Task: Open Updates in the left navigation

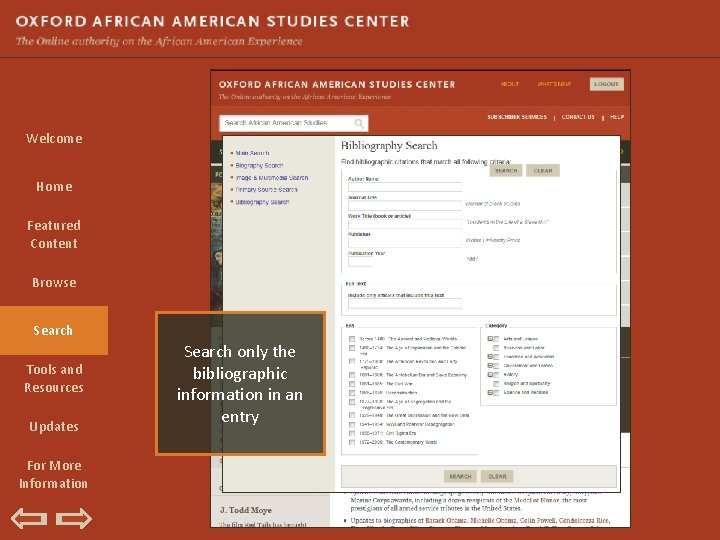Action: (x=54, y=427)
